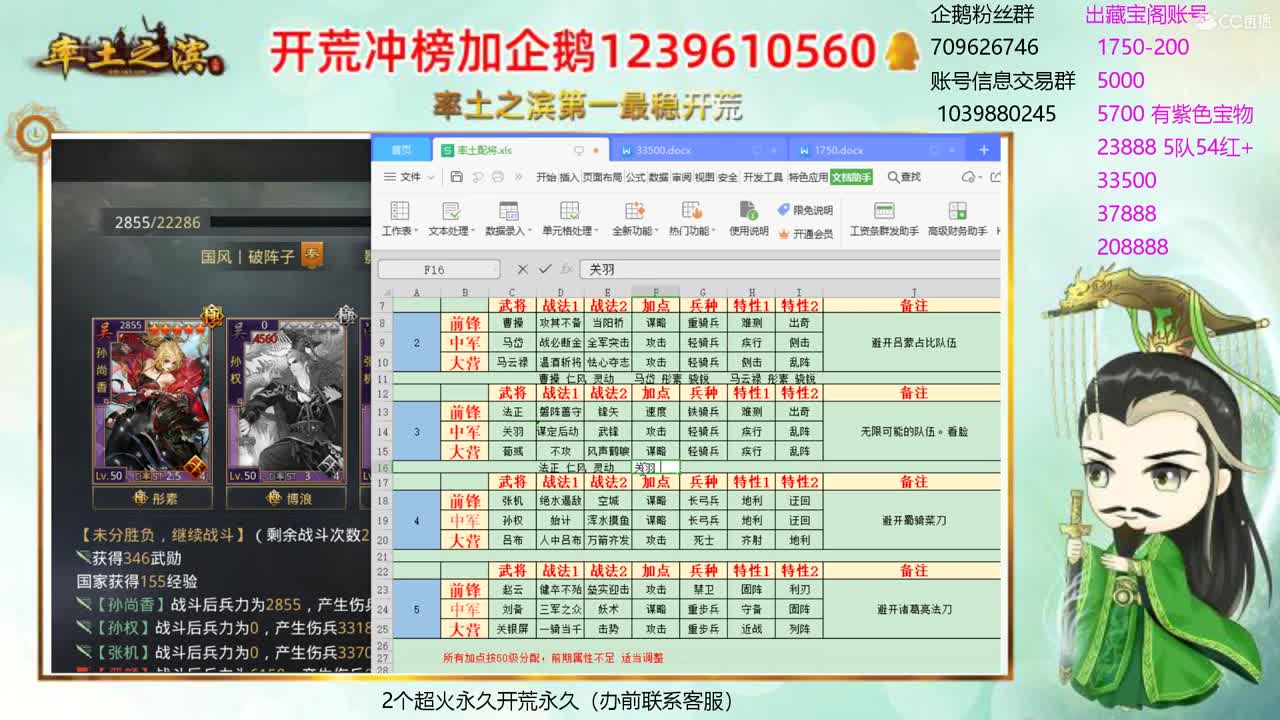Open the 公式 ribbon tab
1280x720 pixels.
636,177
